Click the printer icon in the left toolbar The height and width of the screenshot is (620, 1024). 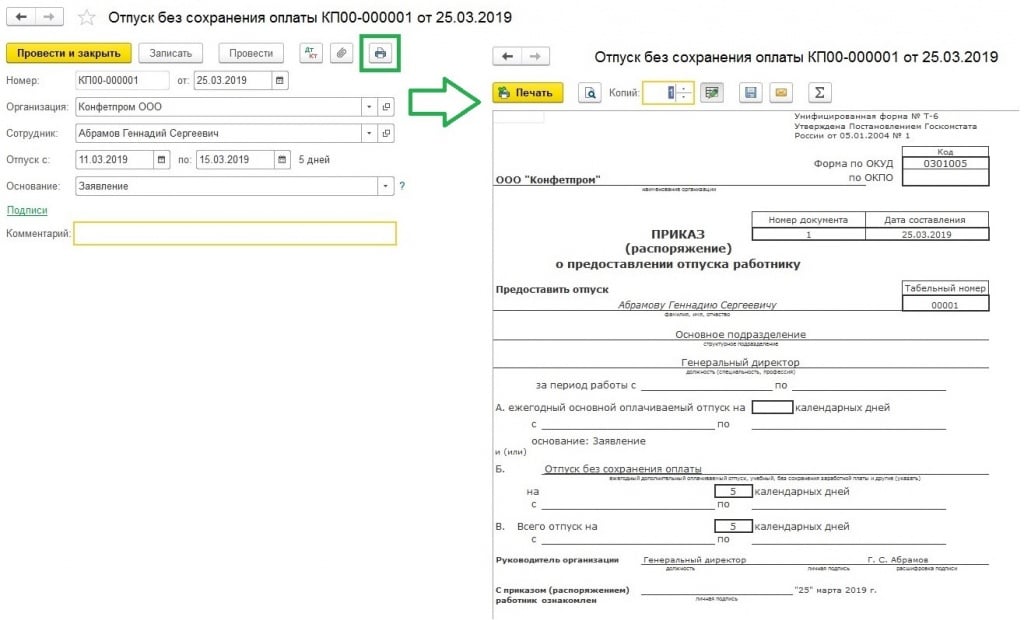(x=380, y=53)
